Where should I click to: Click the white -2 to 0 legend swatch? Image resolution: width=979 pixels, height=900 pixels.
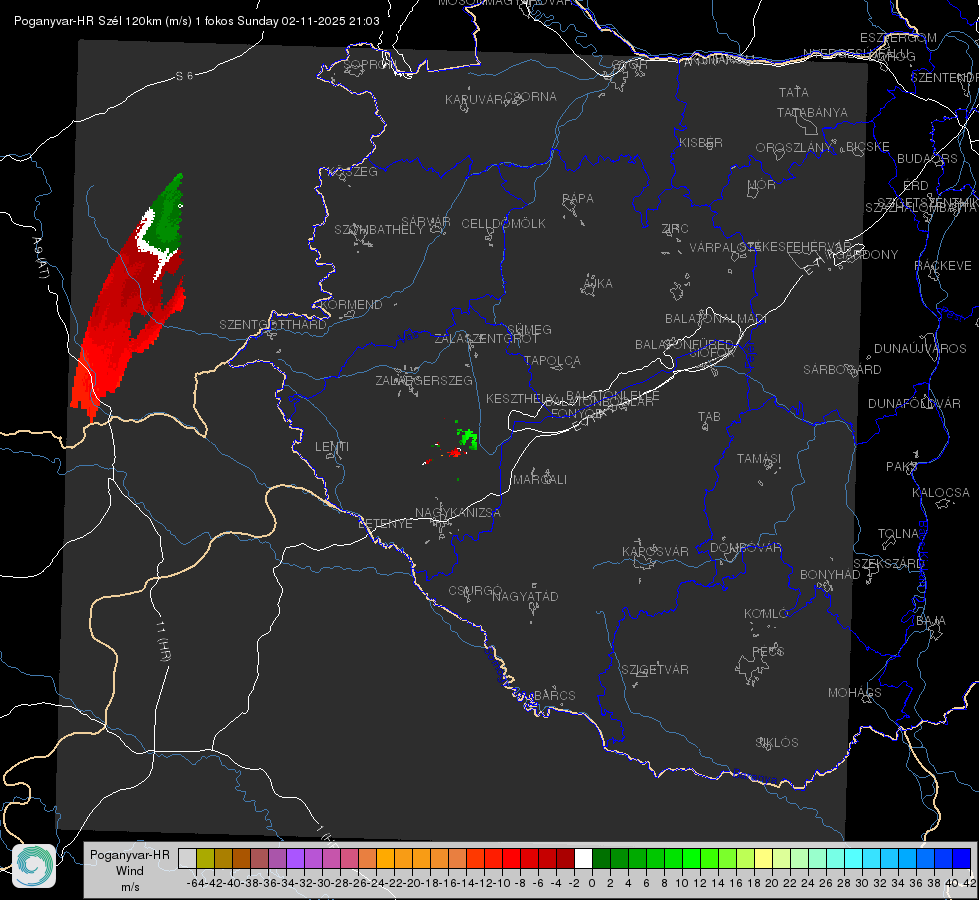point(583,858)
